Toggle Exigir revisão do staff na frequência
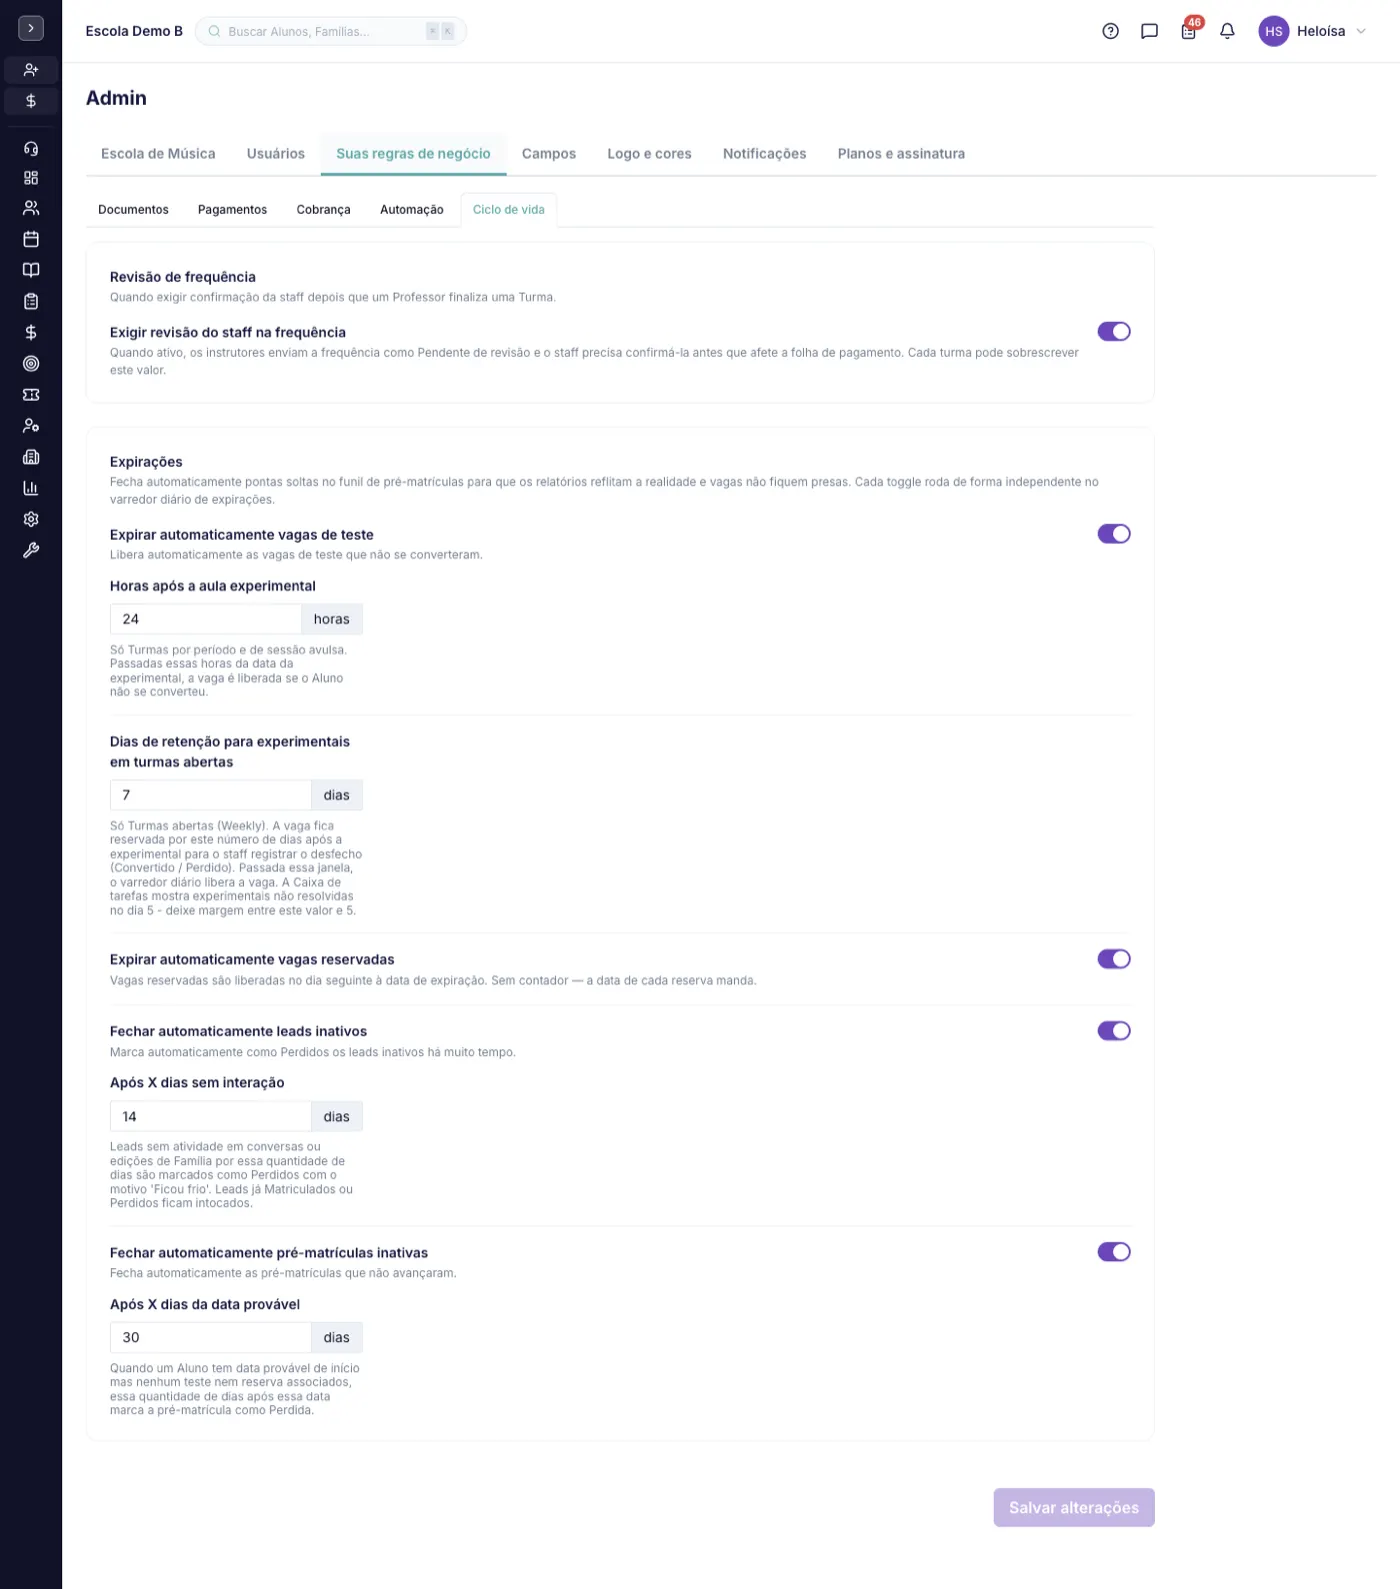The image size is (1400, 1589). [x=1114, y=331]
